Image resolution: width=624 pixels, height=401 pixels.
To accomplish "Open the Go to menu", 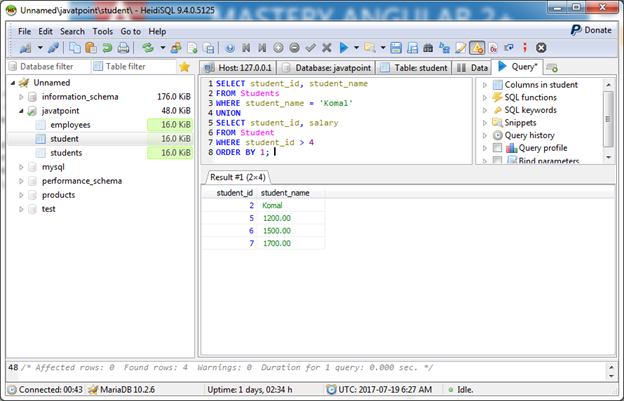I will point(131,31).
